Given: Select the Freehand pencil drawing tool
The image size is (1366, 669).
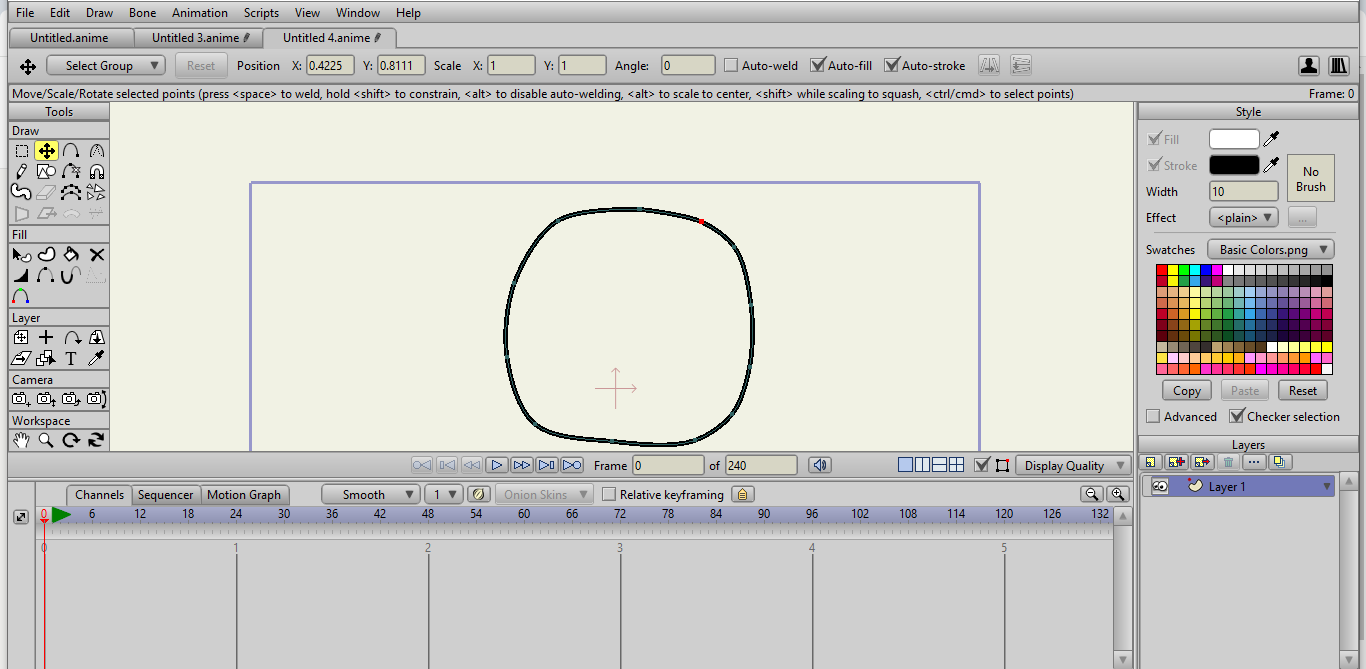Looking at the screenshot, I should pos(22,171).
